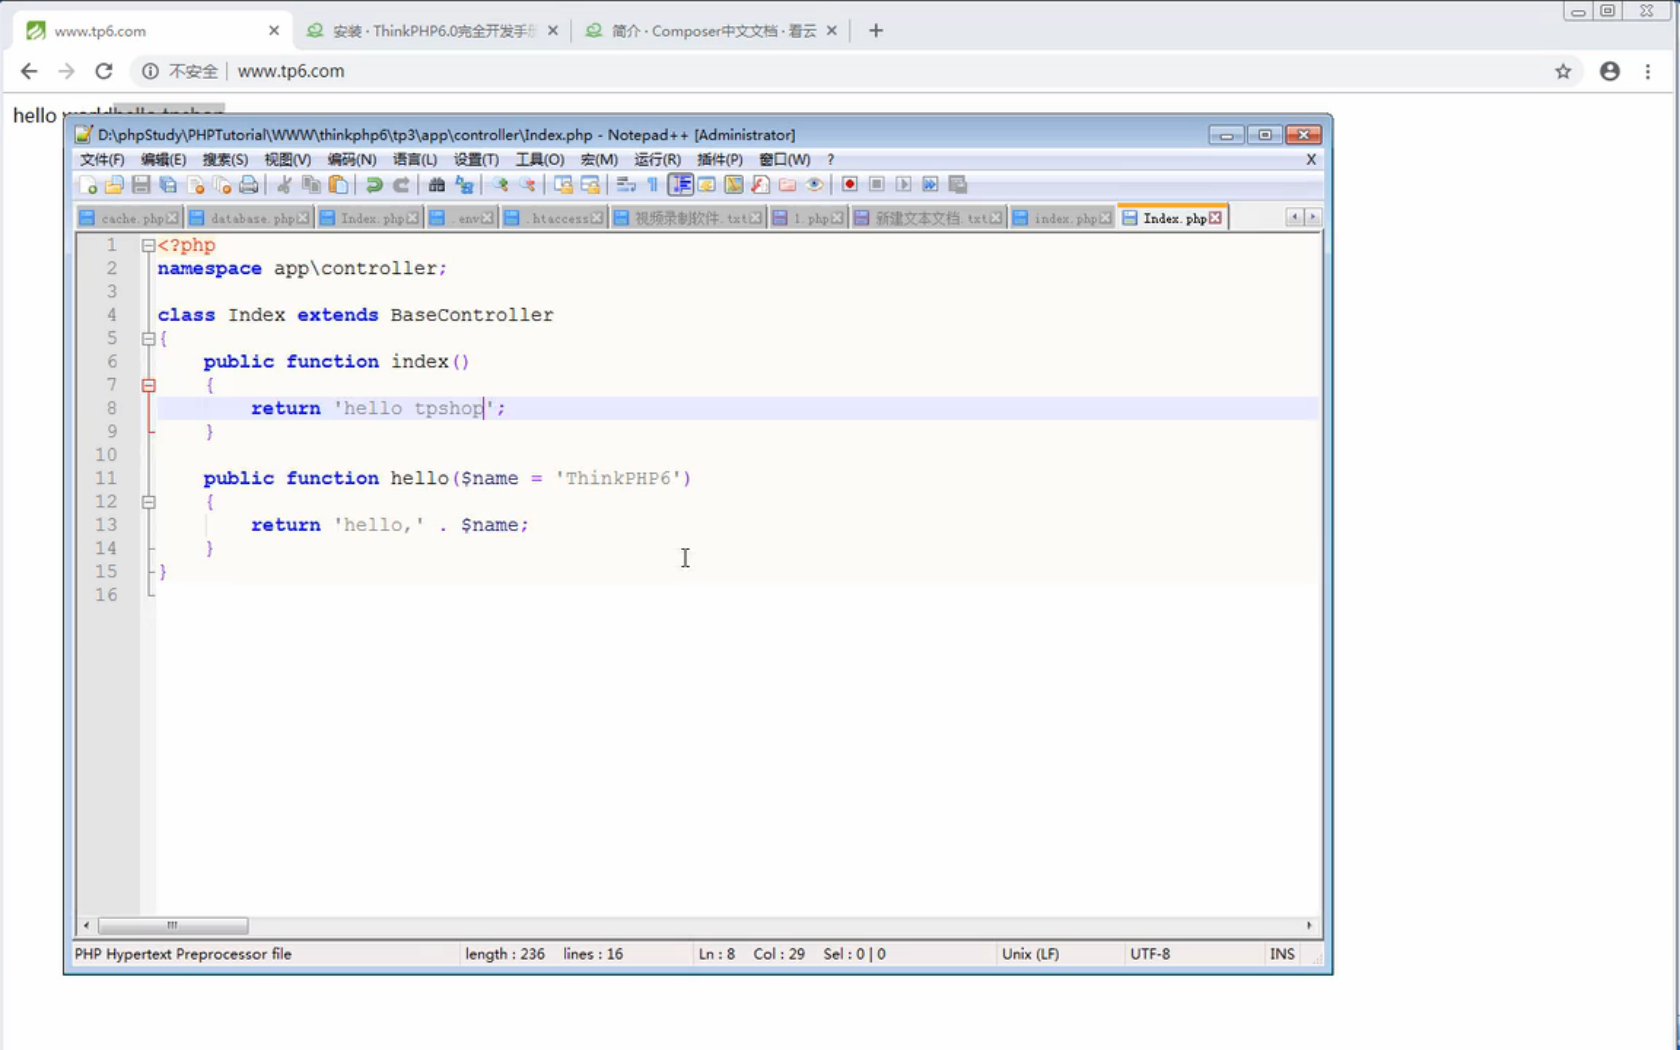
Task: Collapse the fold marker at line 1
Action: [148, 245]
